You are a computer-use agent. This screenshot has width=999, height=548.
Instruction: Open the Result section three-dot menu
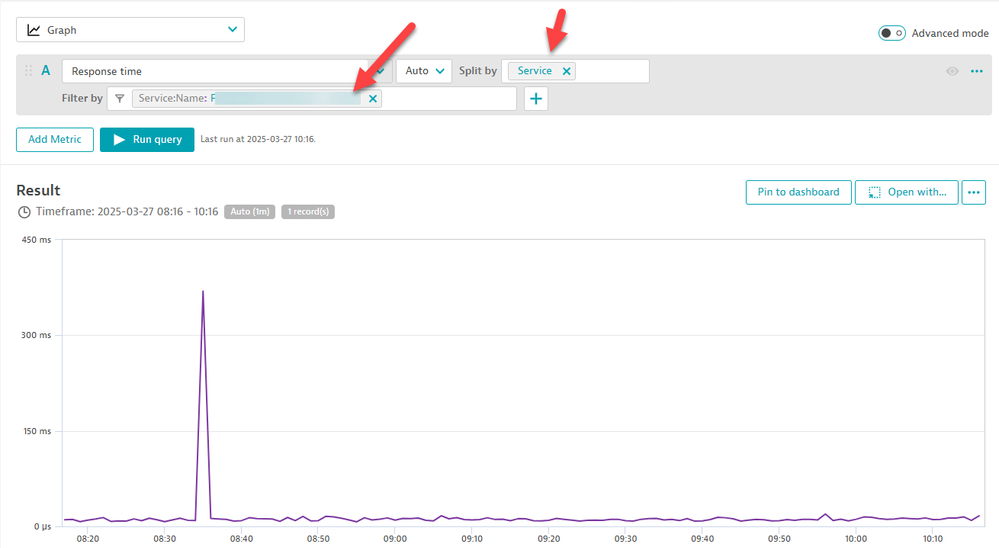click(x=973, y=192)
